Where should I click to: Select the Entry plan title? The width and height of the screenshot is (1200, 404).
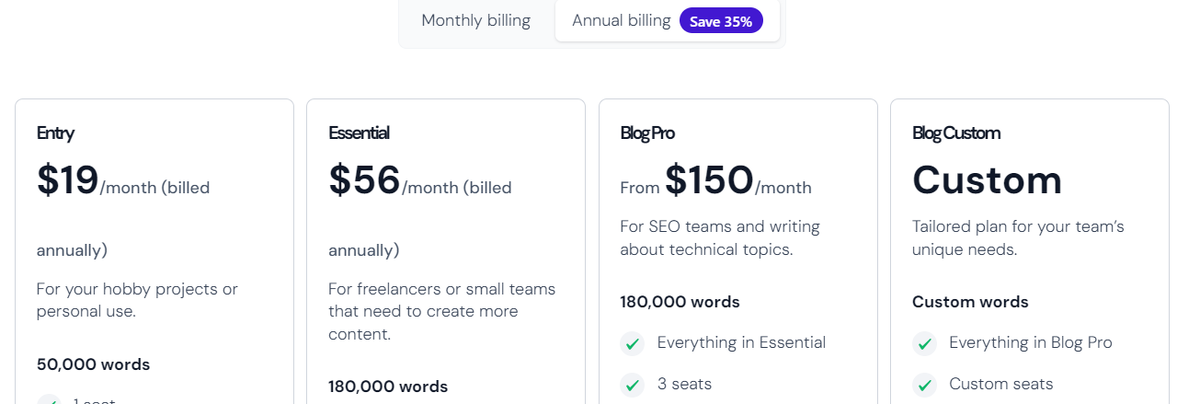tap(56, 133)
